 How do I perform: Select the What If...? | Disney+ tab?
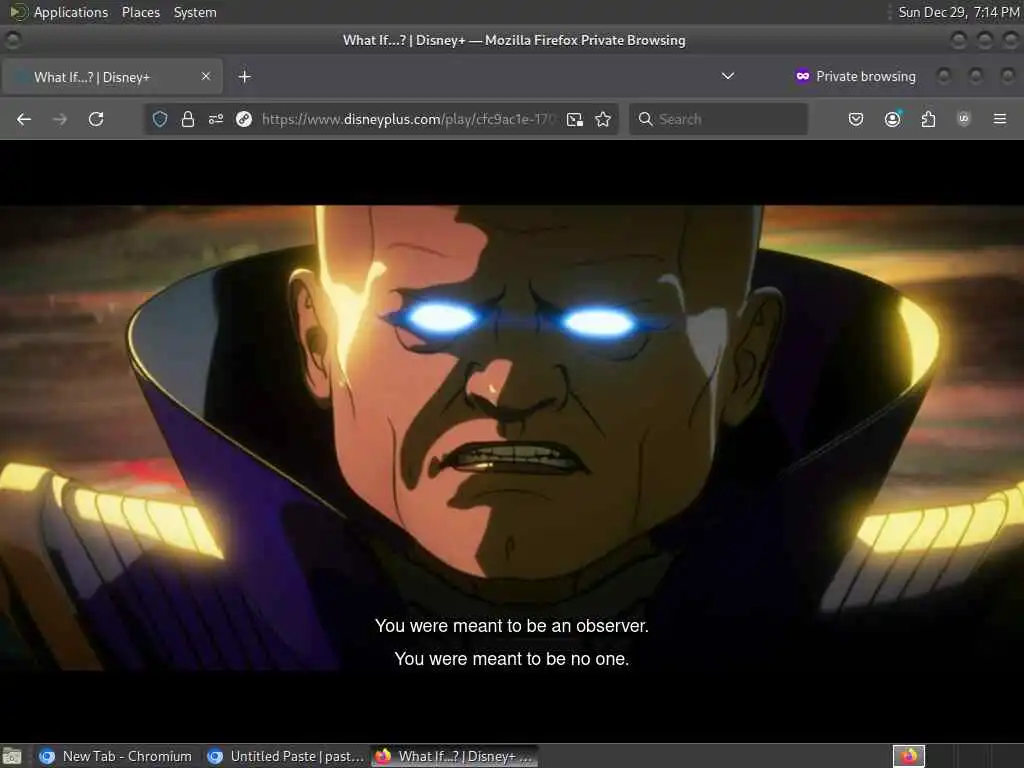(112, 77)
